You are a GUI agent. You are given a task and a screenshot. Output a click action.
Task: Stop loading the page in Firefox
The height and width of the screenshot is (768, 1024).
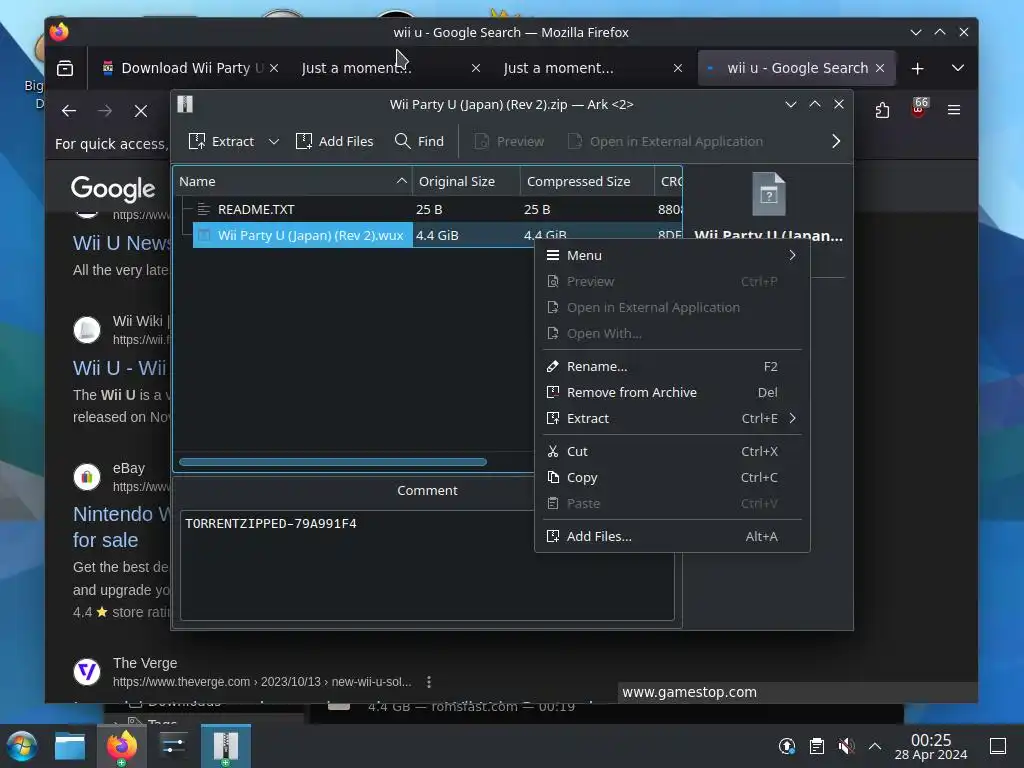click(x=140, y=111)
